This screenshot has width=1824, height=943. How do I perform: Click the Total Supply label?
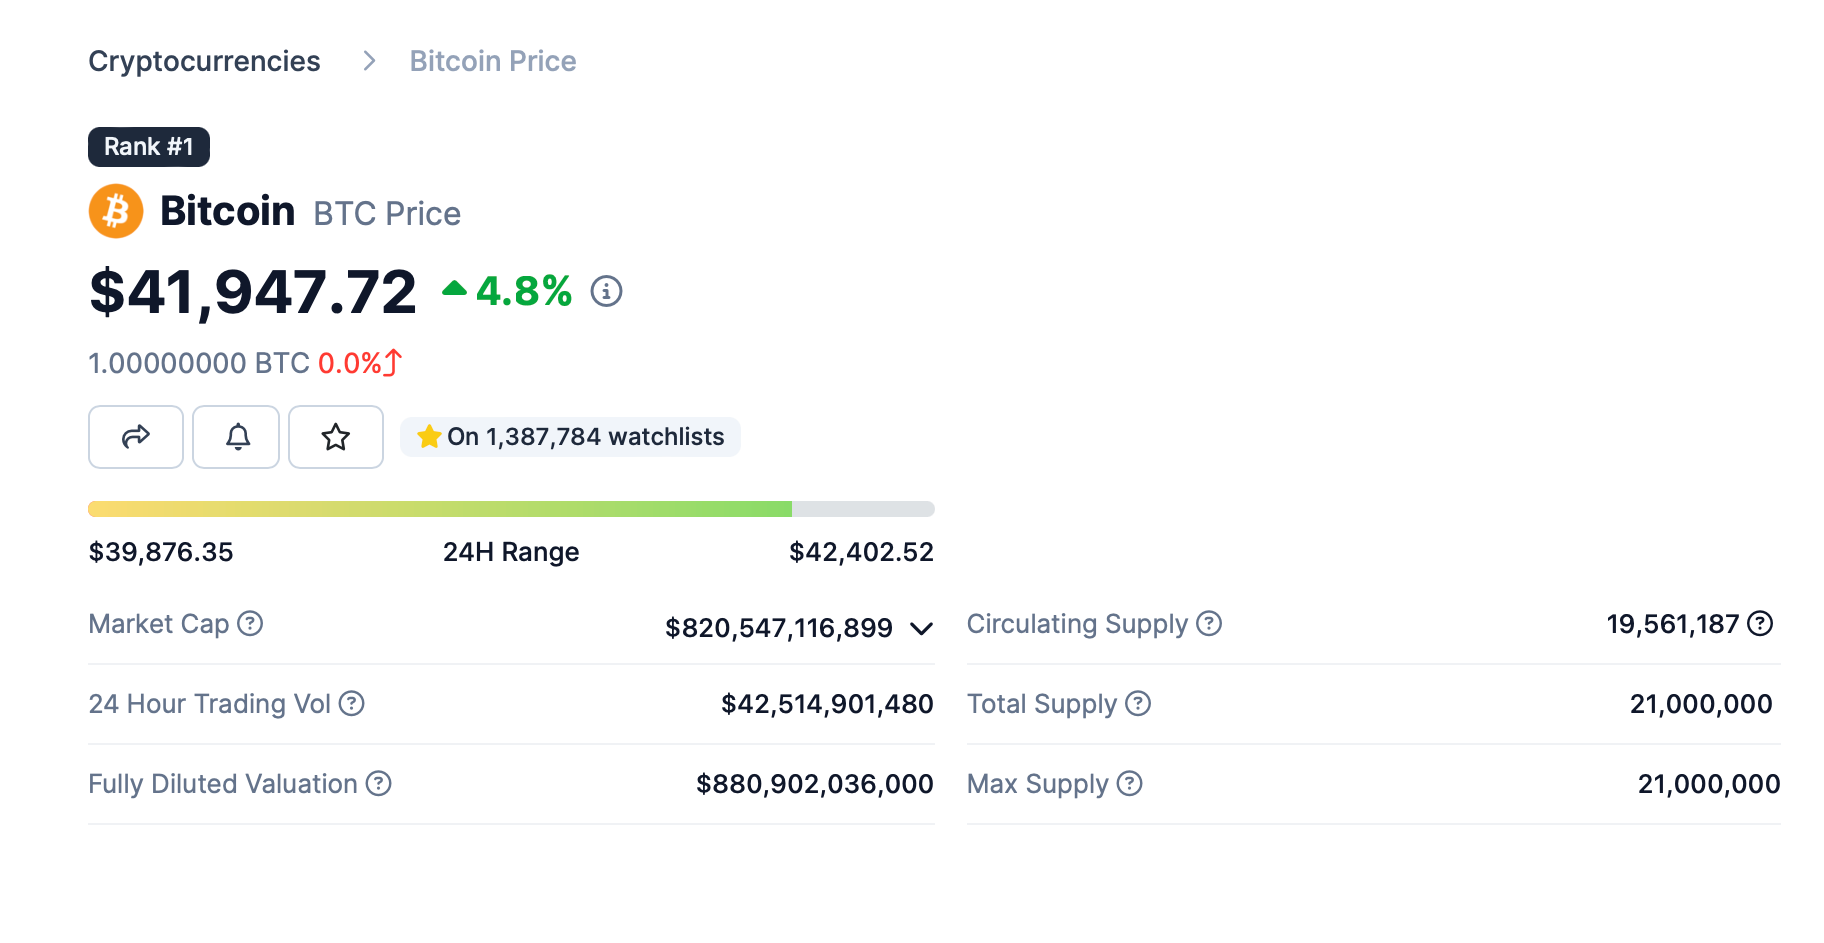coord(1042,704)
